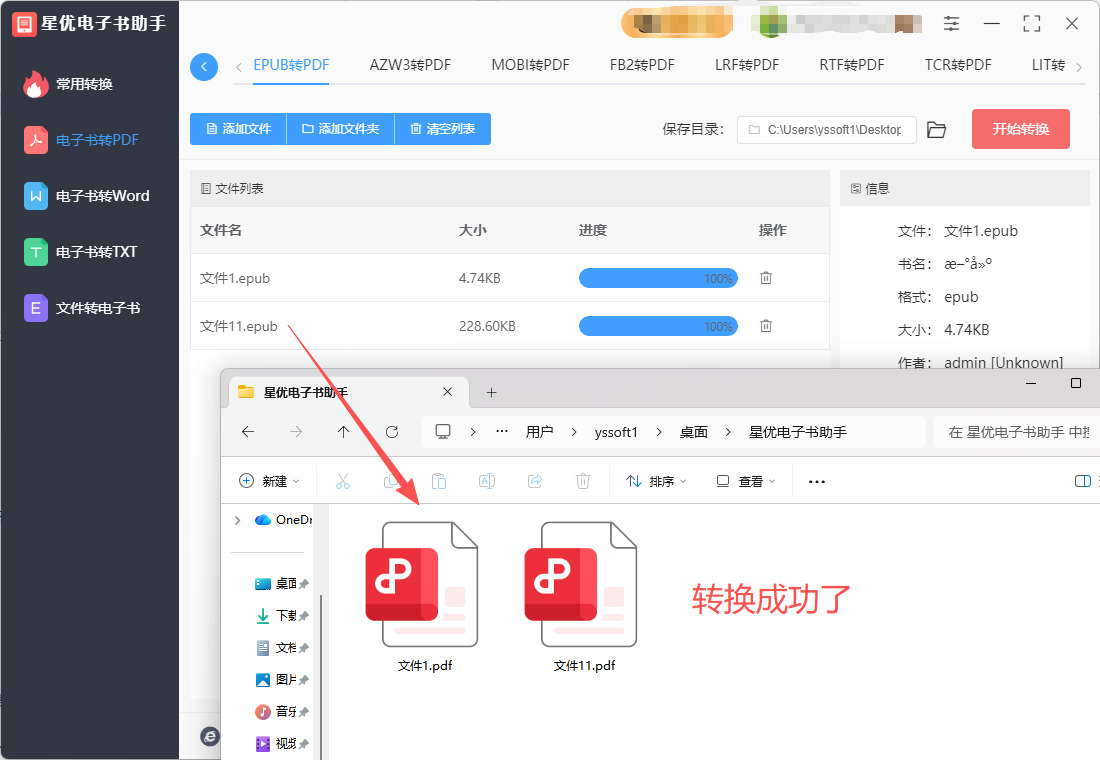The height and width of the screenshot is (760, 1100).
Task: Switch to the EPUB转PDF tab
Action: (291, 65)
